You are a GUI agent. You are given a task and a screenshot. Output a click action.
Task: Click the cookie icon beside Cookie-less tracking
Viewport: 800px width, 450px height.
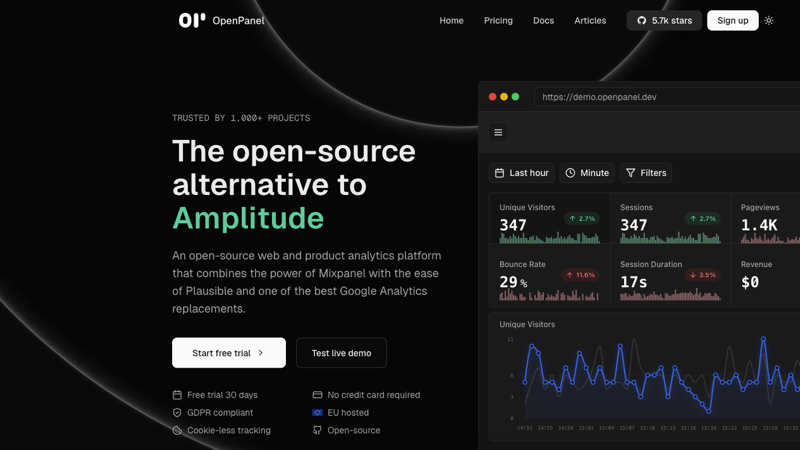pyautogui.click(x=177, y=430)
